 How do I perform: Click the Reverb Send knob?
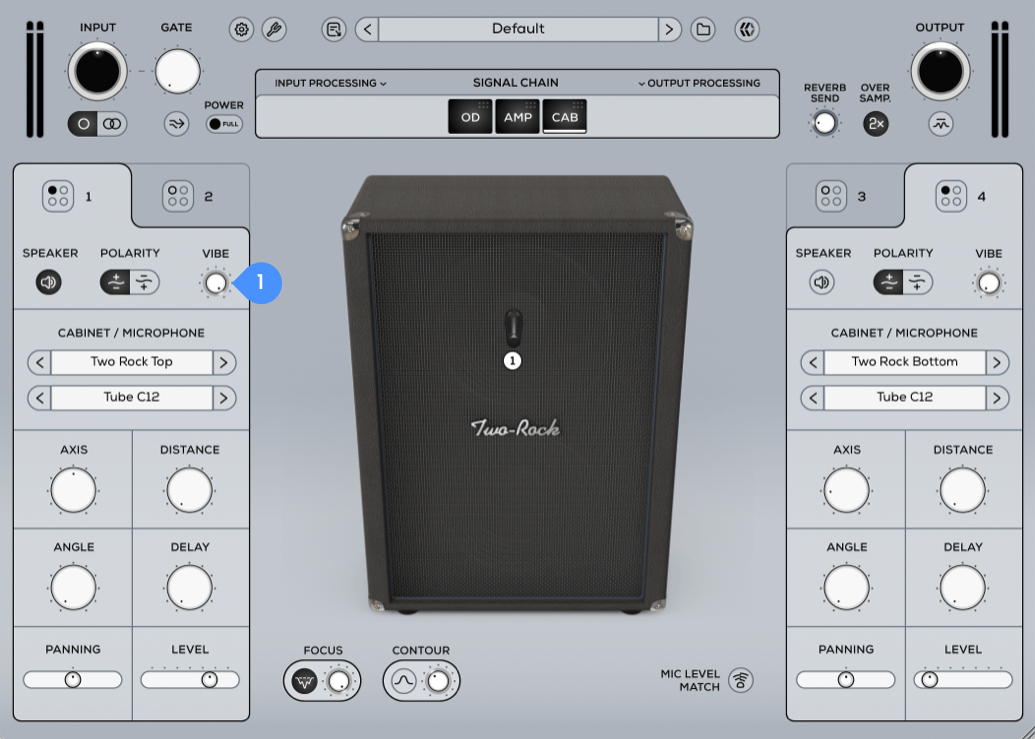point(824,123)
